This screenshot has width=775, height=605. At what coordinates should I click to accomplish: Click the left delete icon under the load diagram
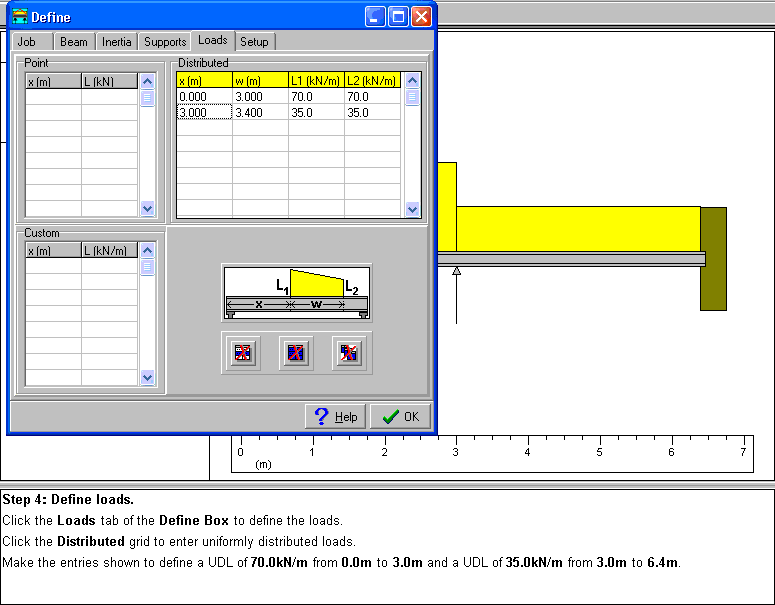[x=243, y=352]
